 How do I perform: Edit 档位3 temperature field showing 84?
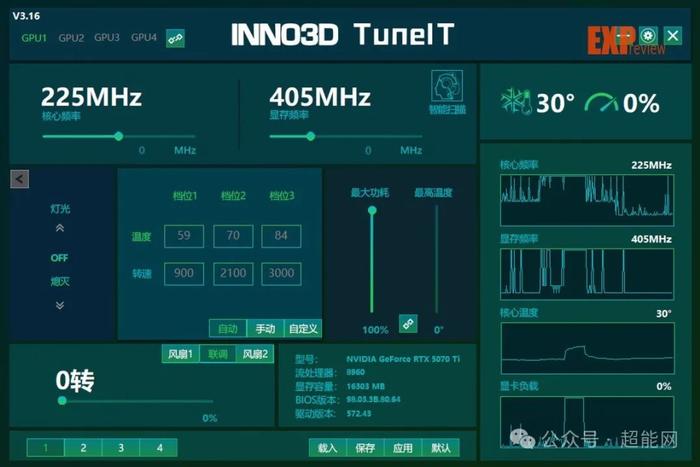click(281, 236)
